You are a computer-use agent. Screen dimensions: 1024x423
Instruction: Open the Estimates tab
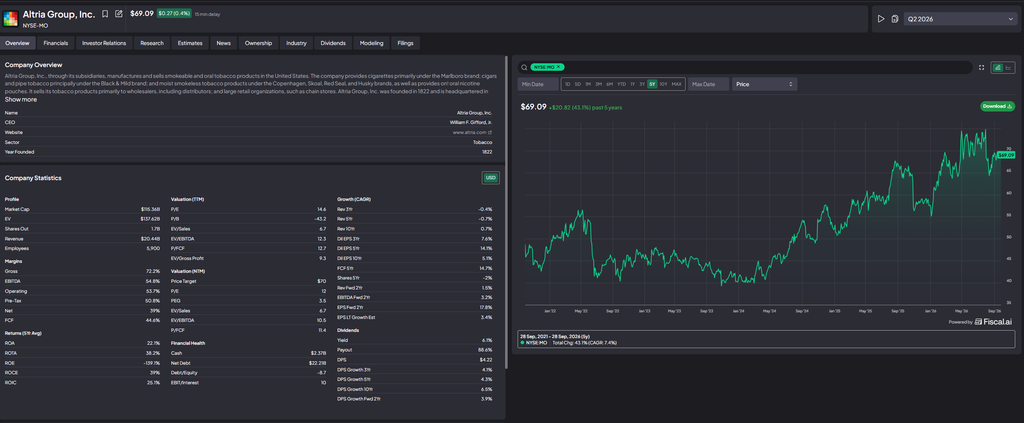tap(190, 43)
